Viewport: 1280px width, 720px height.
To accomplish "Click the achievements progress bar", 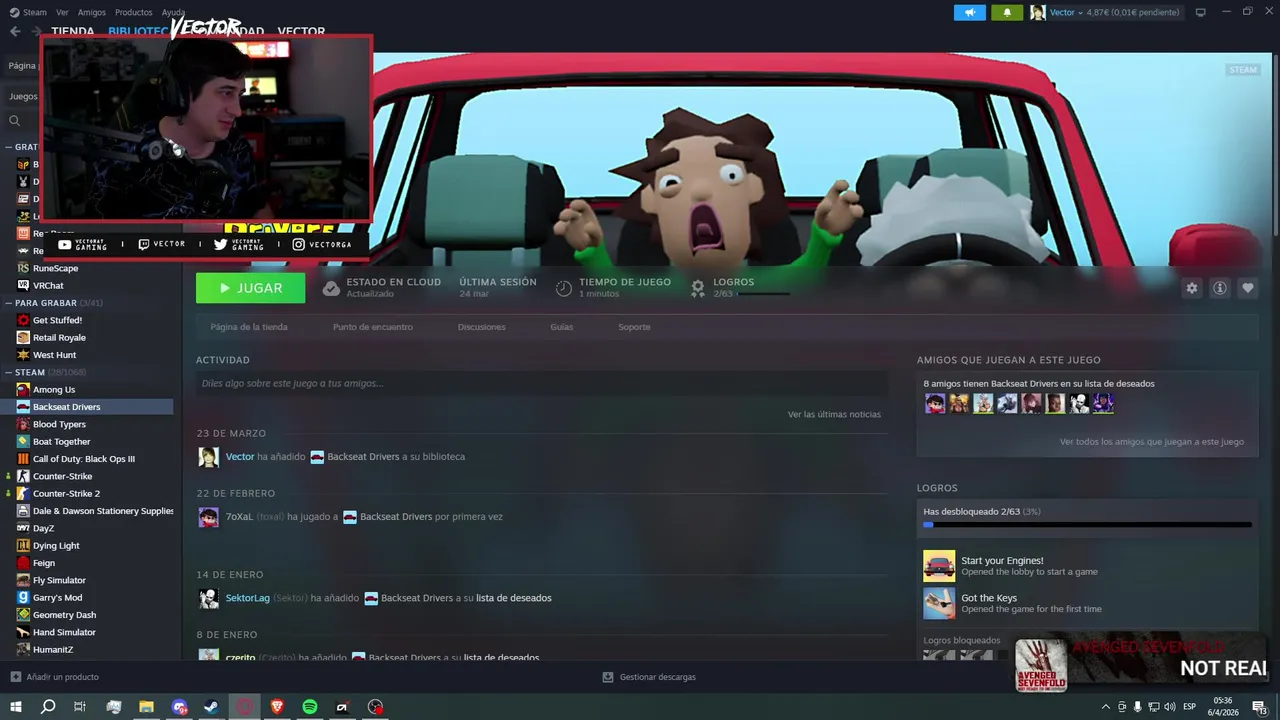I will [x=1087, y=524].
